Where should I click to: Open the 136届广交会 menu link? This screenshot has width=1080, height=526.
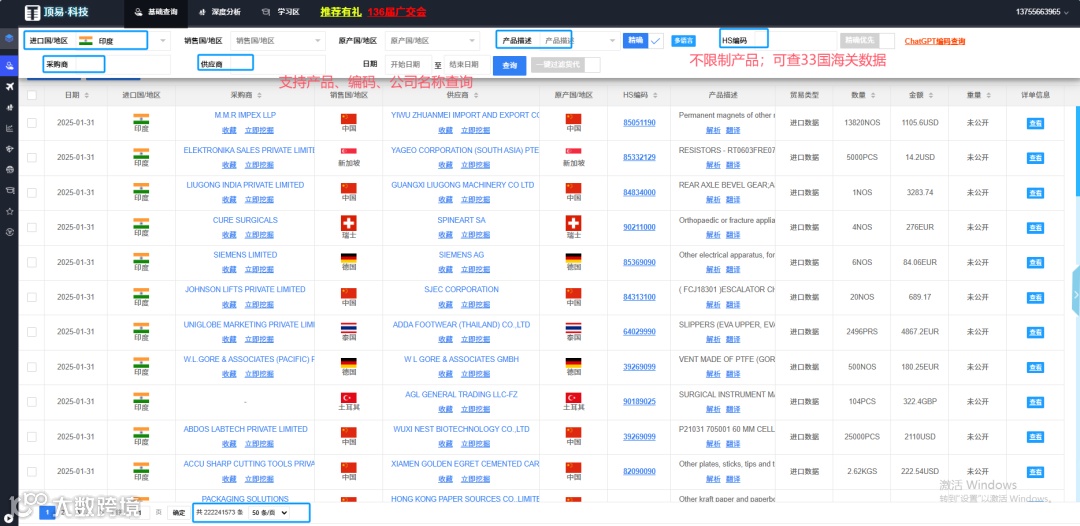click(x=397, y=12)
